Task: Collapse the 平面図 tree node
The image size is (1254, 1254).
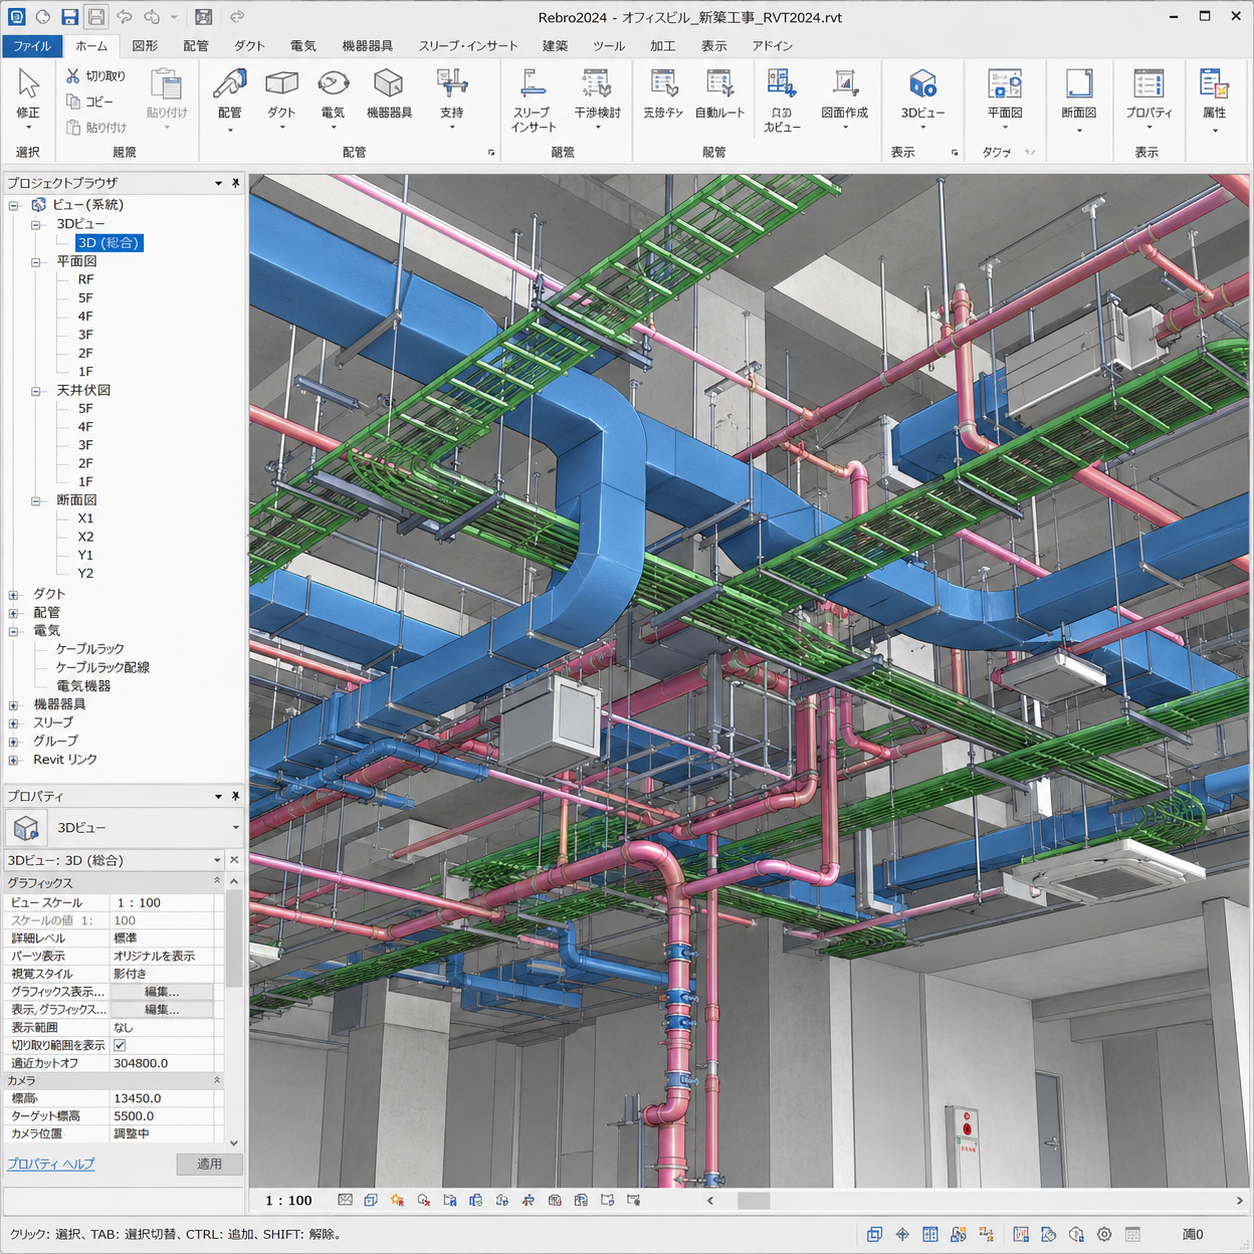Action: point(36,262)
